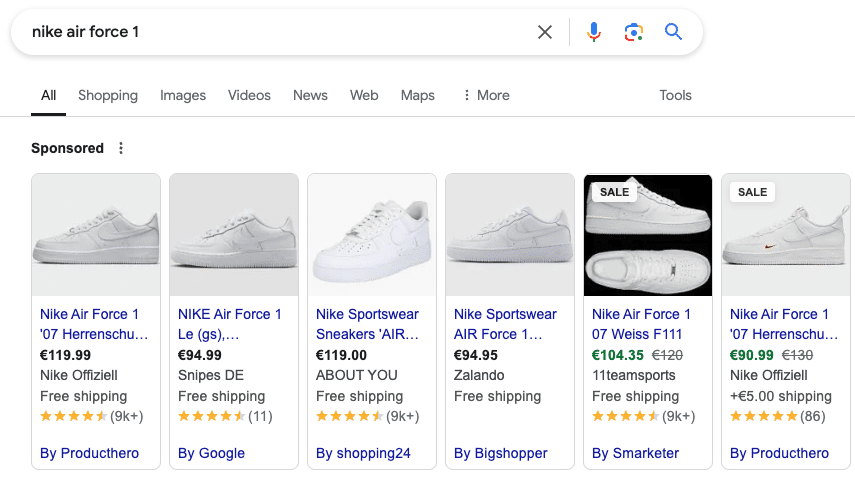Click the €94.95 price on Zalando card
855x483 pixels.
(475, 355)
